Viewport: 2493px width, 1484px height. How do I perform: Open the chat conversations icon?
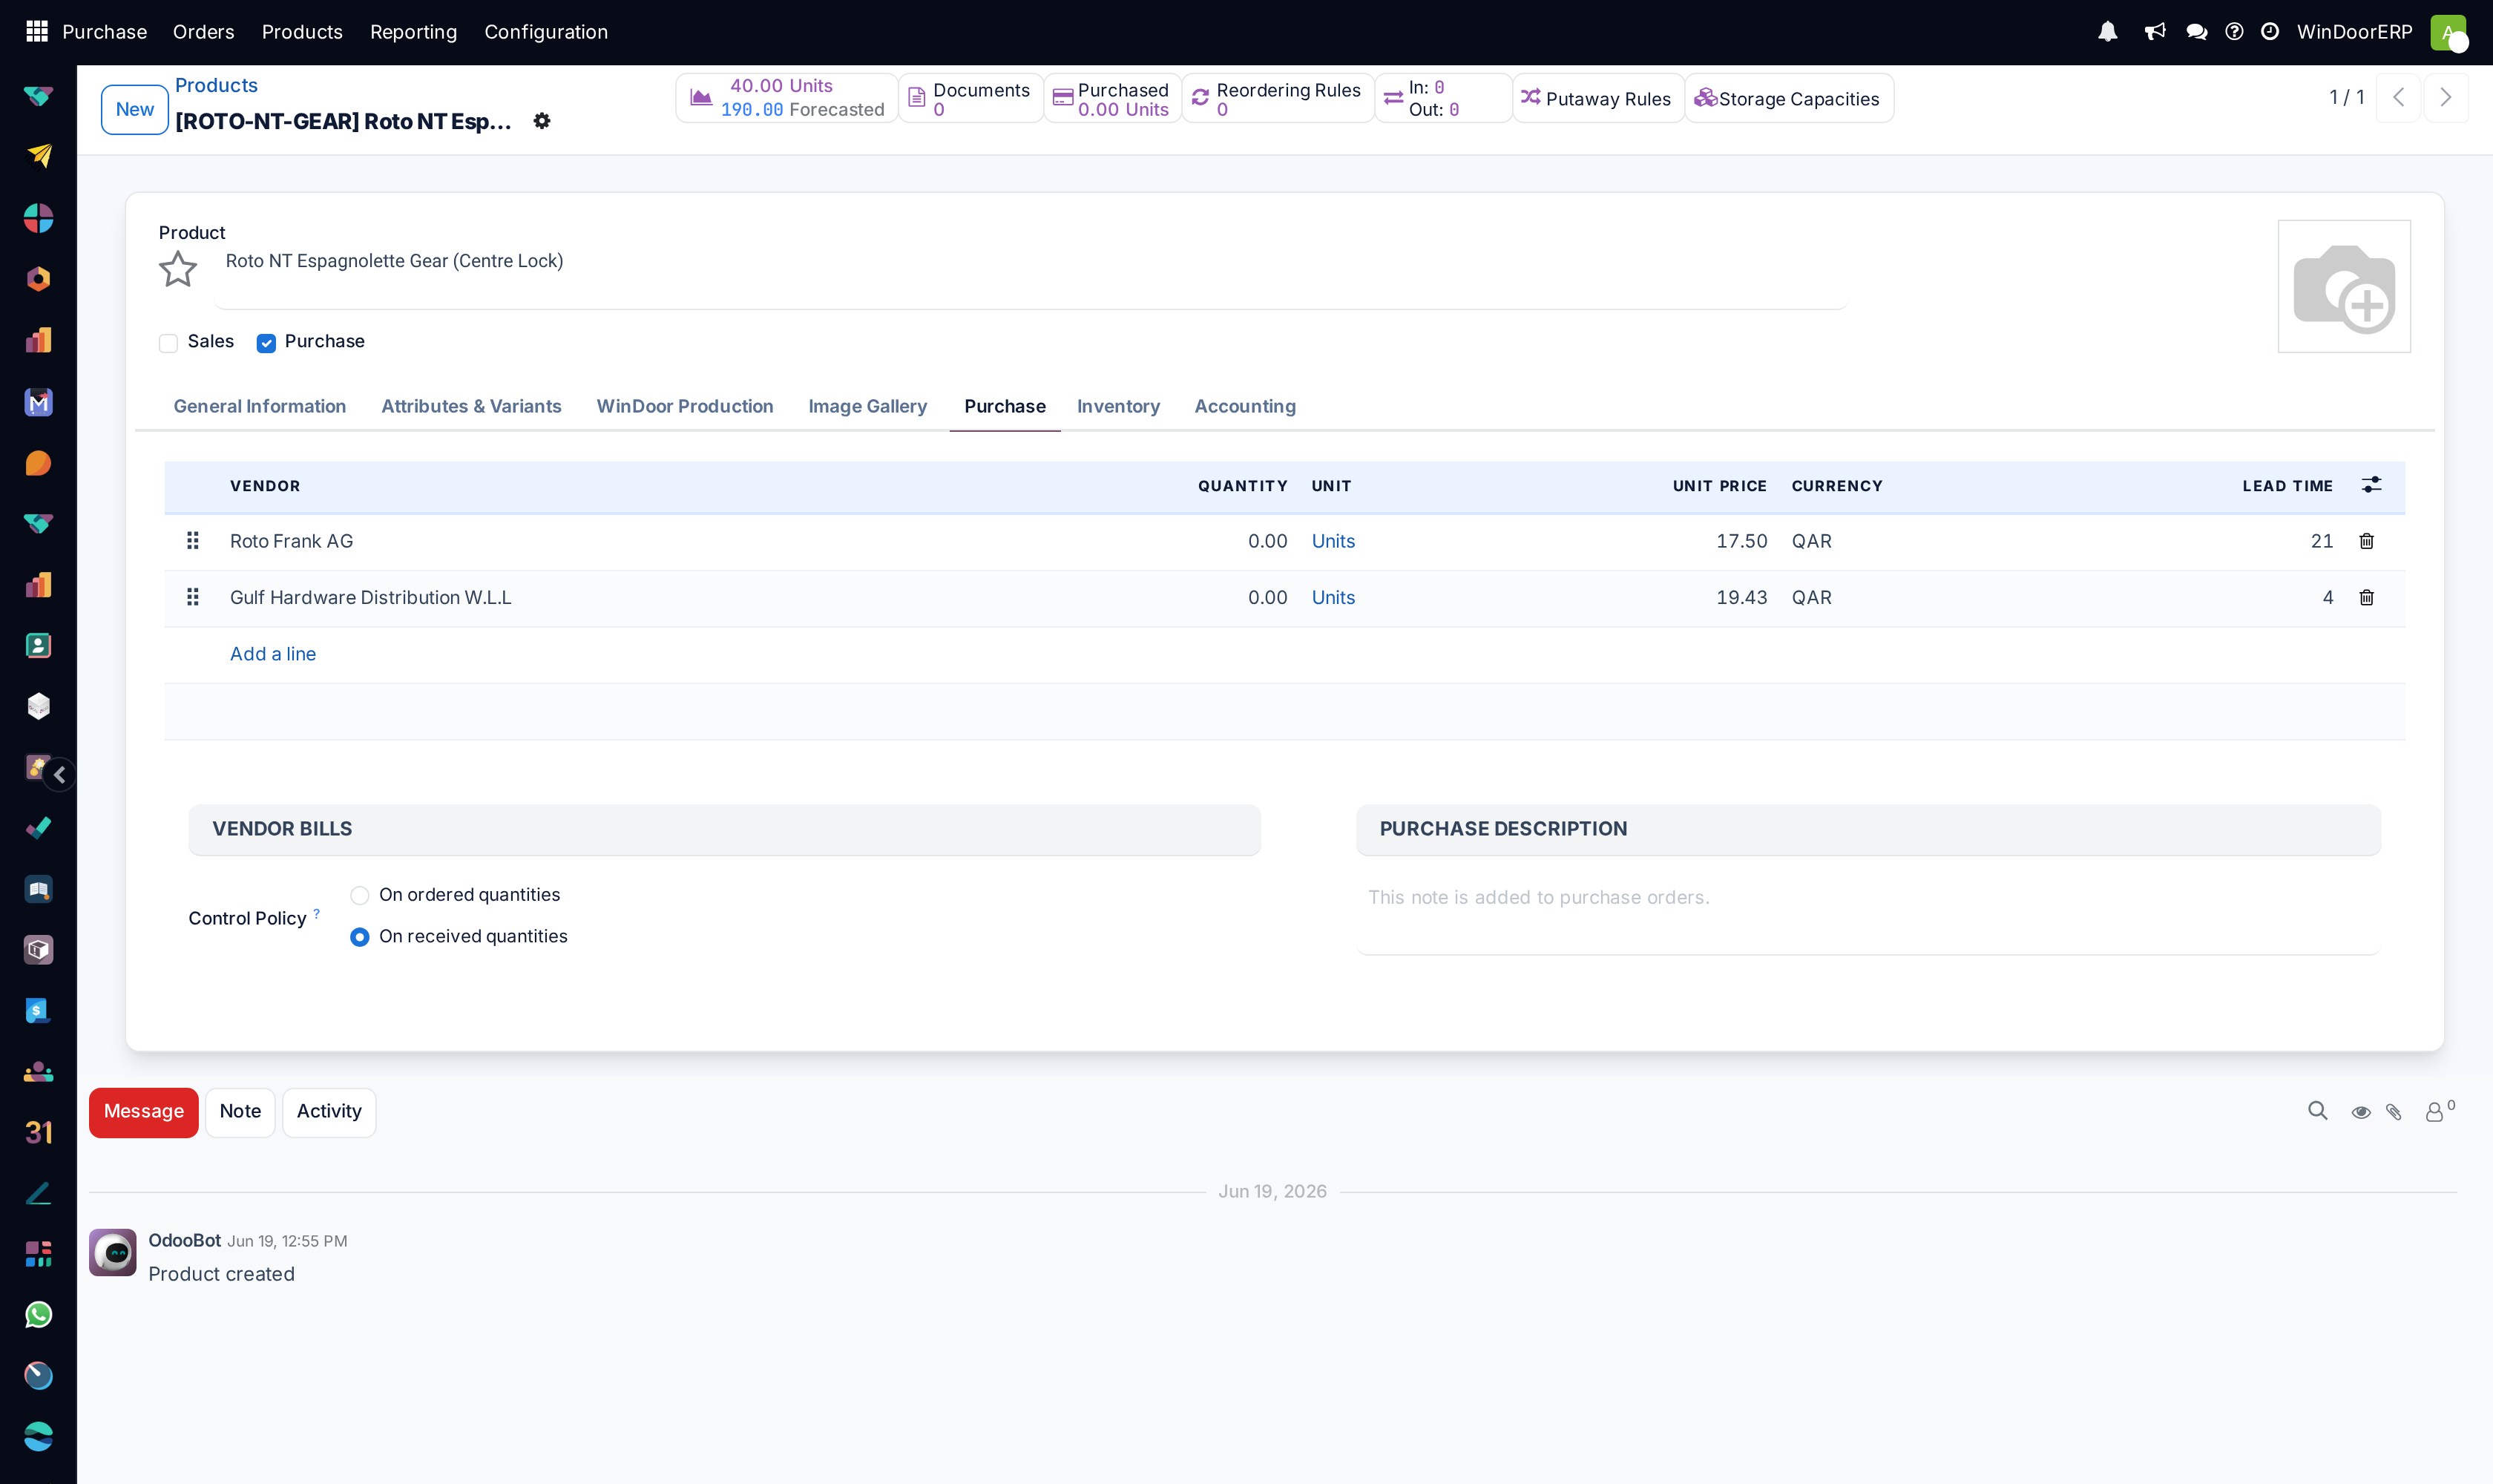[2197, 32]
